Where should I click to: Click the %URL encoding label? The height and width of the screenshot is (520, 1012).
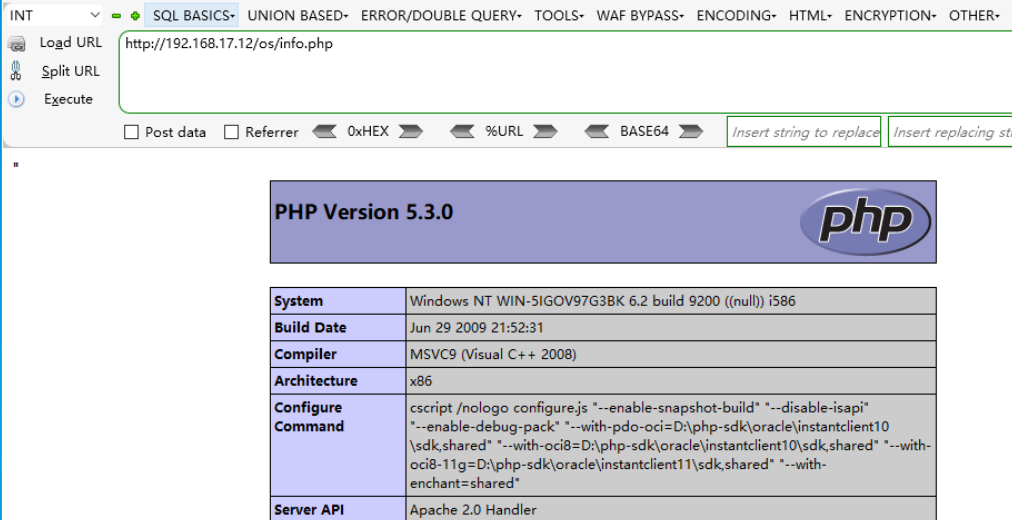click(503, 132)
